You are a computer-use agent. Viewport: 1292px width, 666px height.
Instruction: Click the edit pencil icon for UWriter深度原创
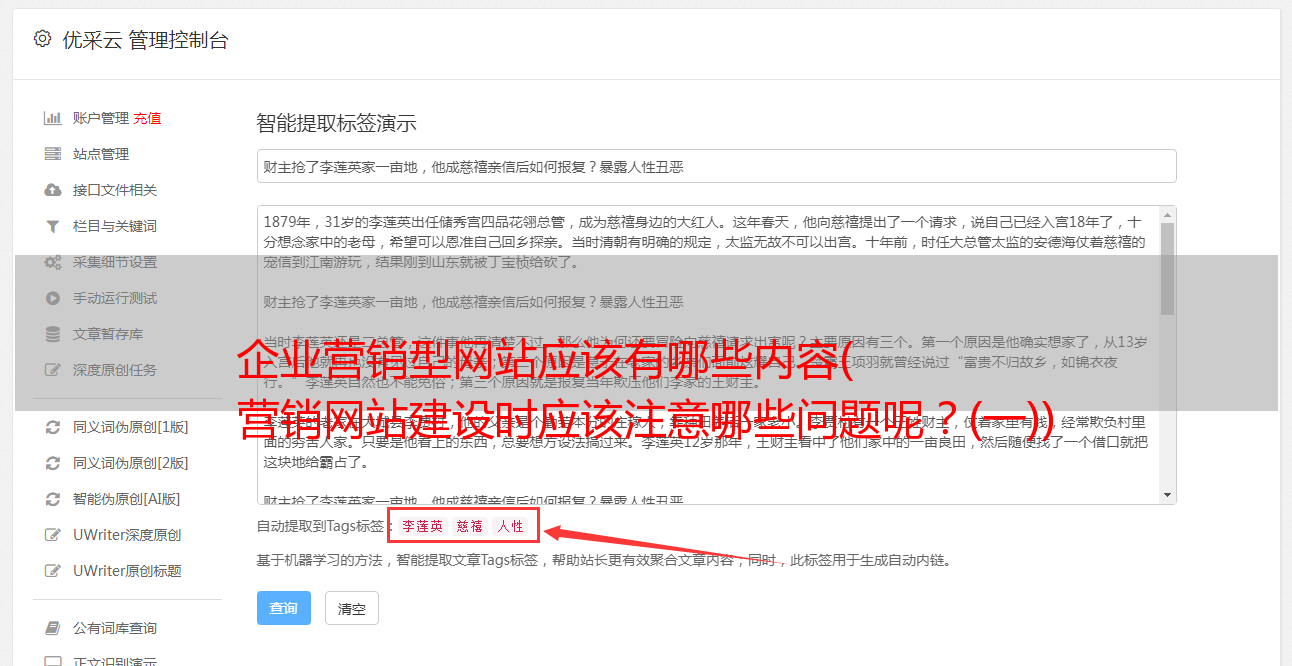tap(53, 535)
